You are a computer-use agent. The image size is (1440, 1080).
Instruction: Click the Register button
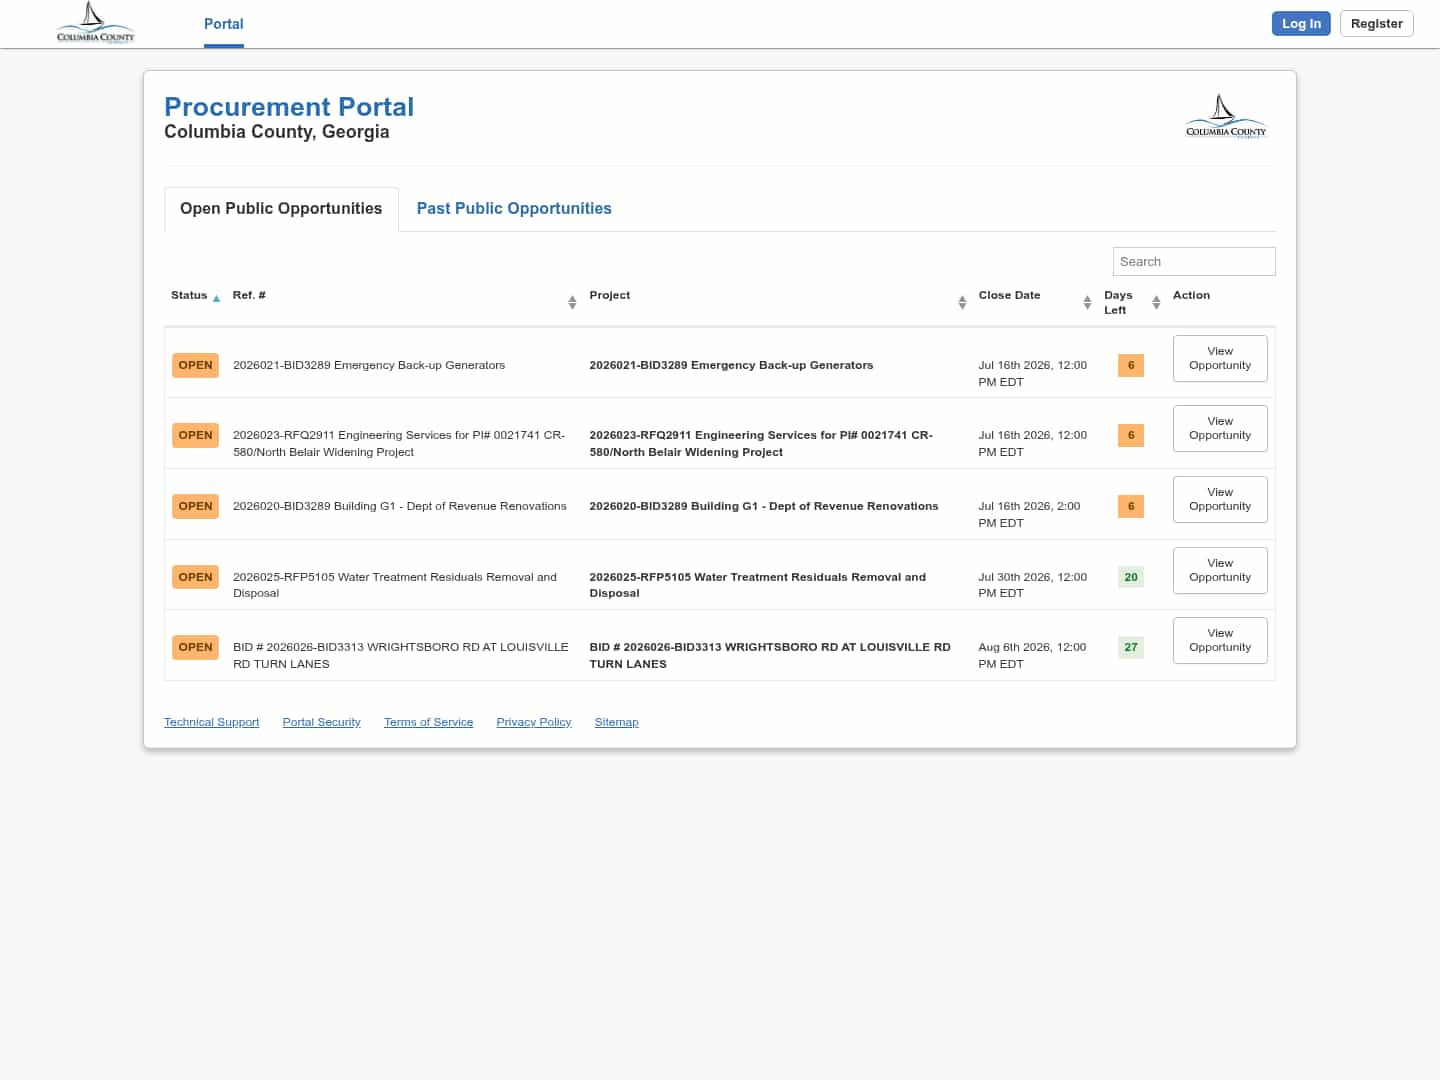(1376, 23)
